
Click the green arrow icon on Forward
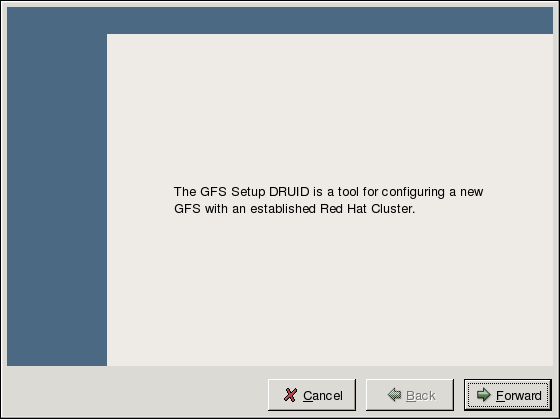coord(484,395)
